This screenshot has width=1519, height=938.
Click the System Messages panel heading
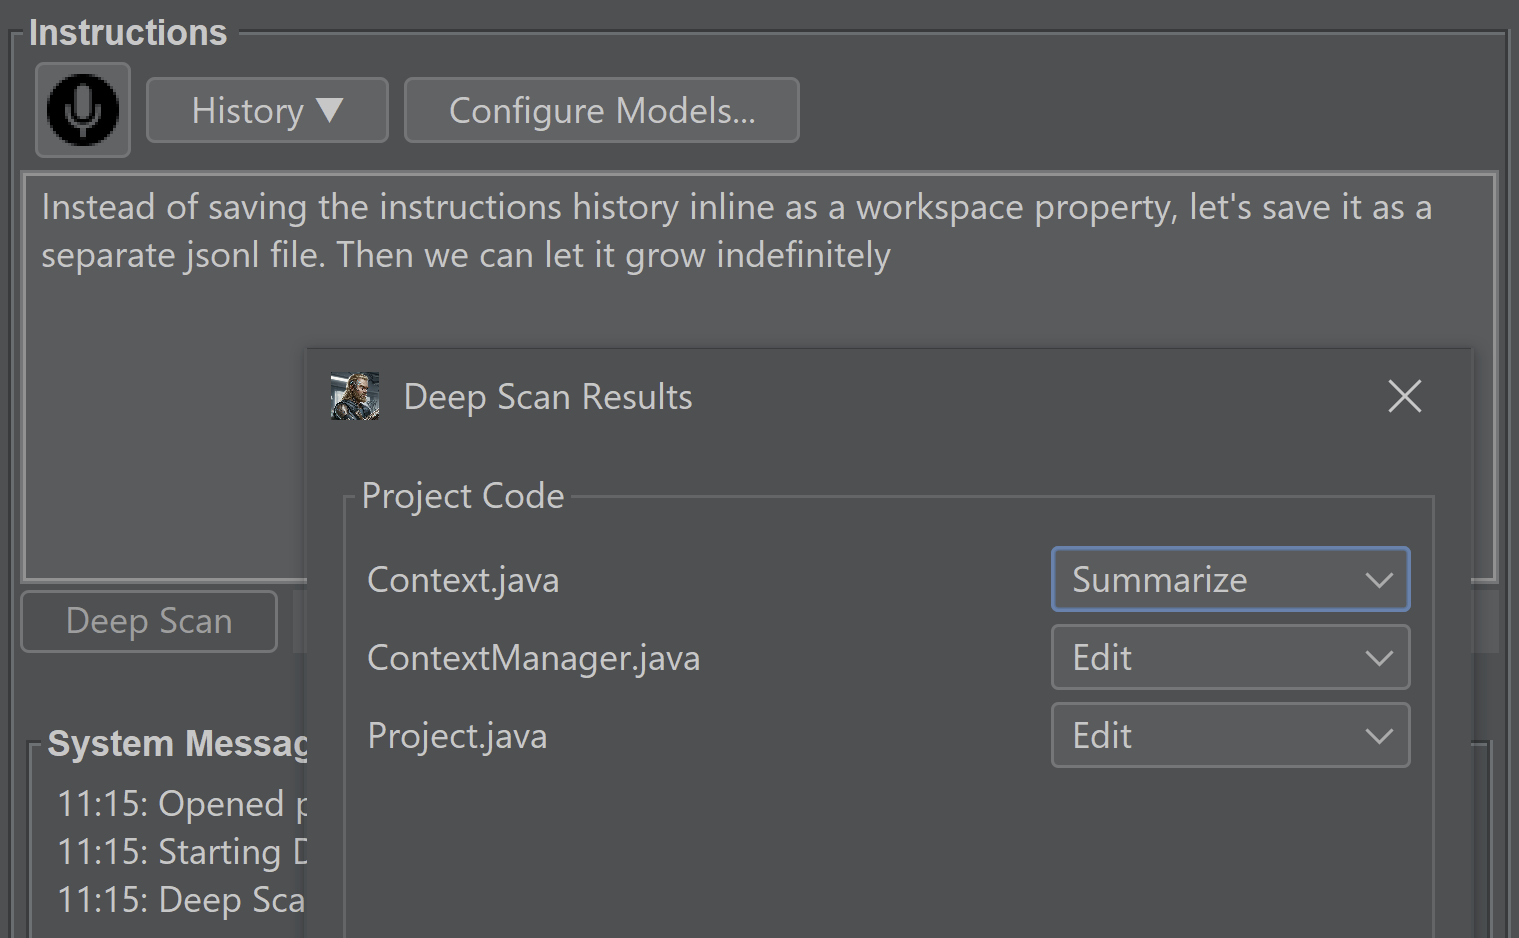tap(177, 744)
